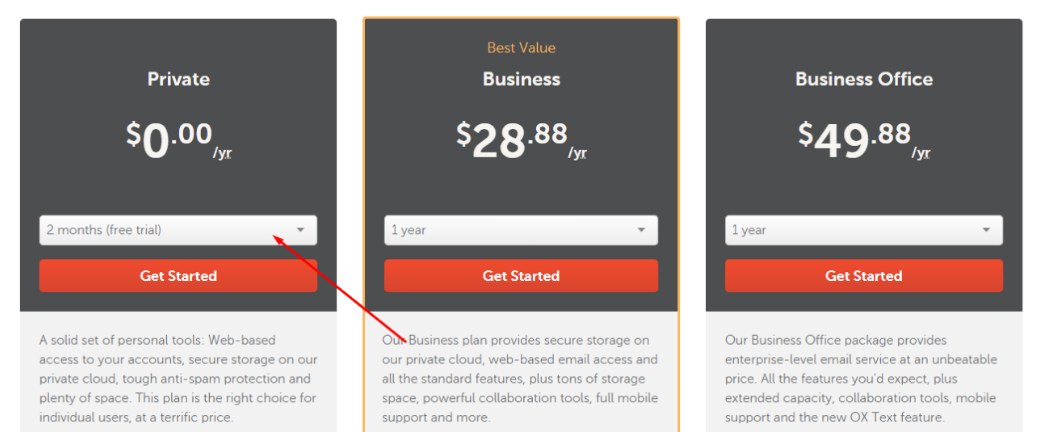Click the arrow icon in Private plan dropdown

click(300, 230)
